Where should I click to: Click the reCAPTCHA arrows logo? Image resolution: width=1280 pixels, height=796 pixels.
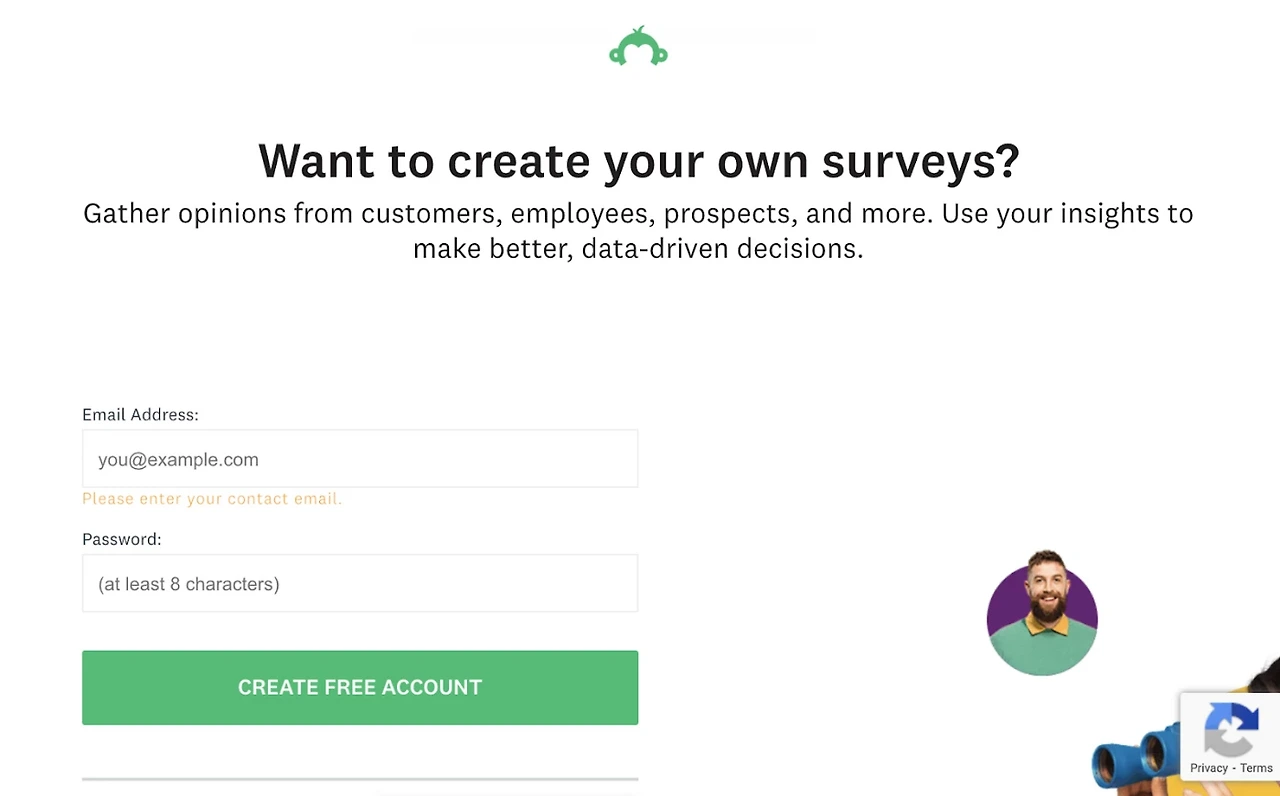(x=1231, y=729)
